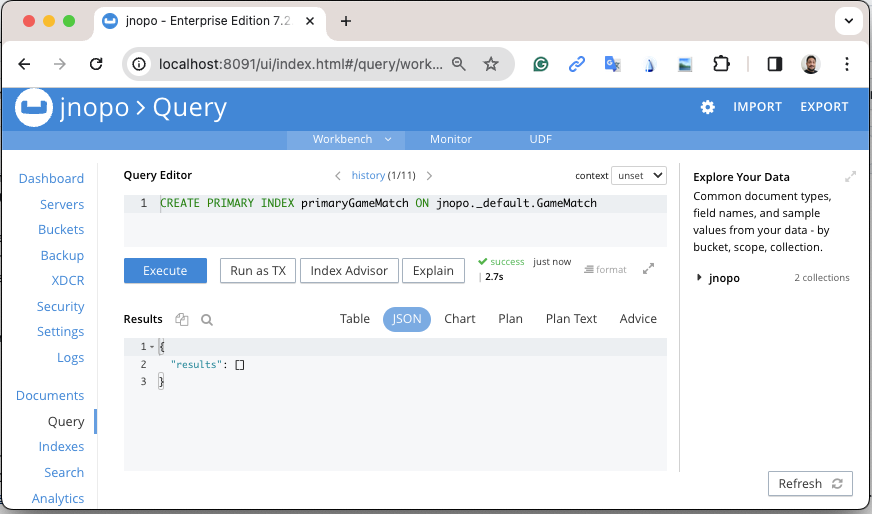This screenshot has width=872, height=514.
Task: Click the sailboat extension icon
Action: click(x=649, y=65)
